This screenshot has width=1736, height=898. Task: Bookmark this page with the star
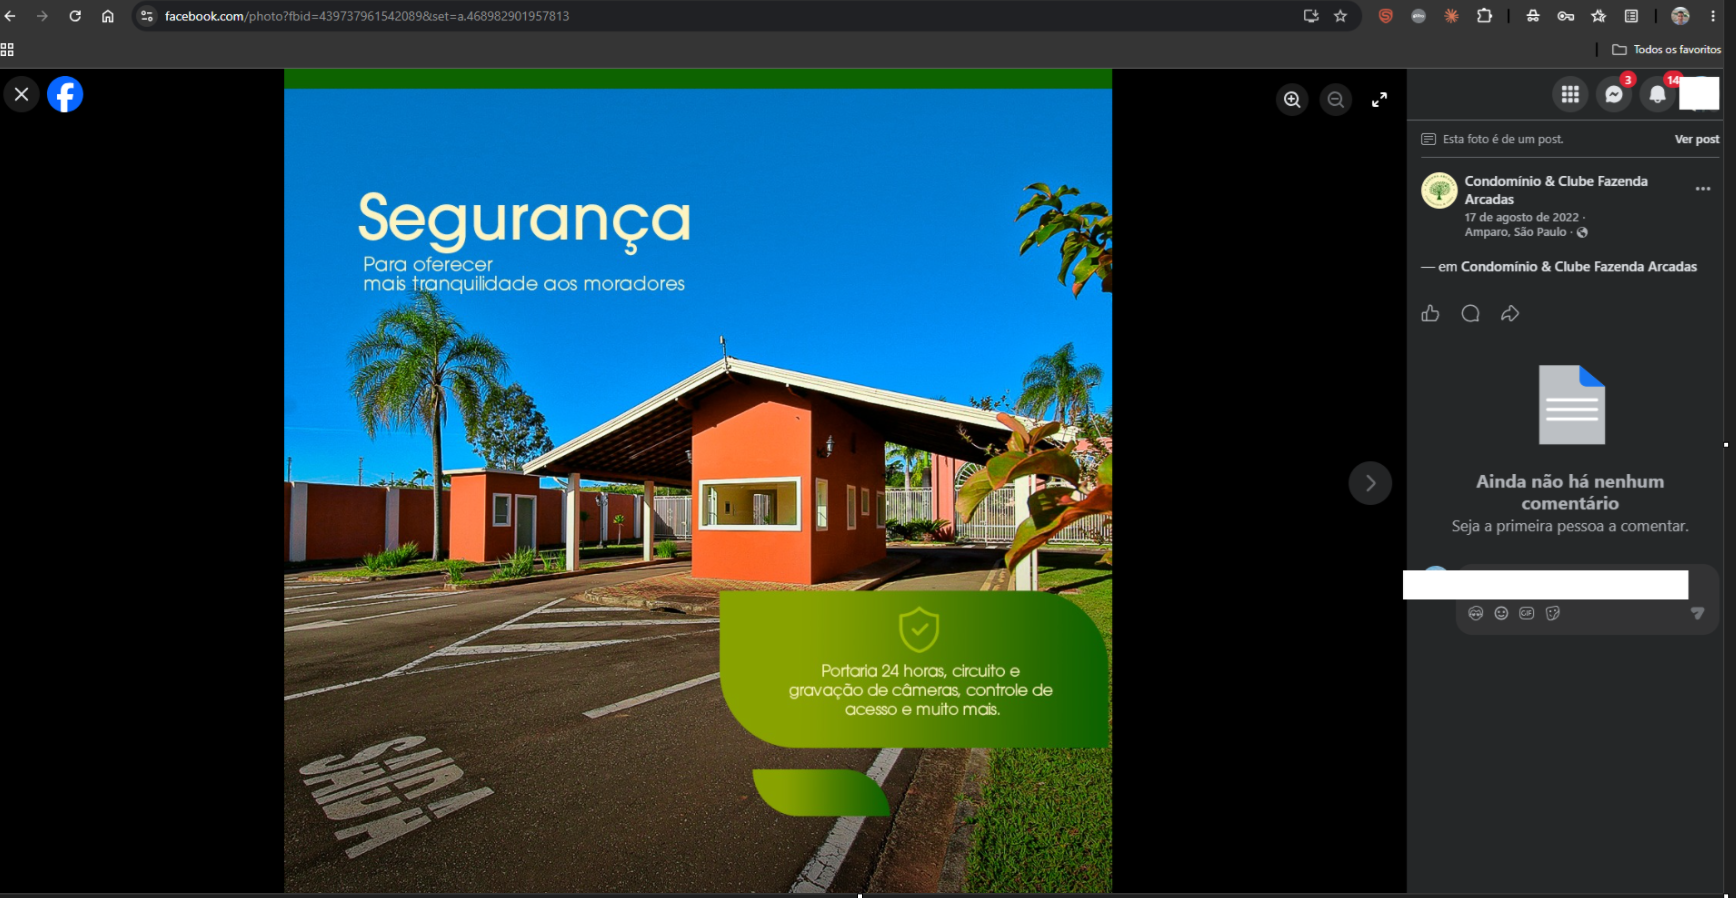point(1341,16)
